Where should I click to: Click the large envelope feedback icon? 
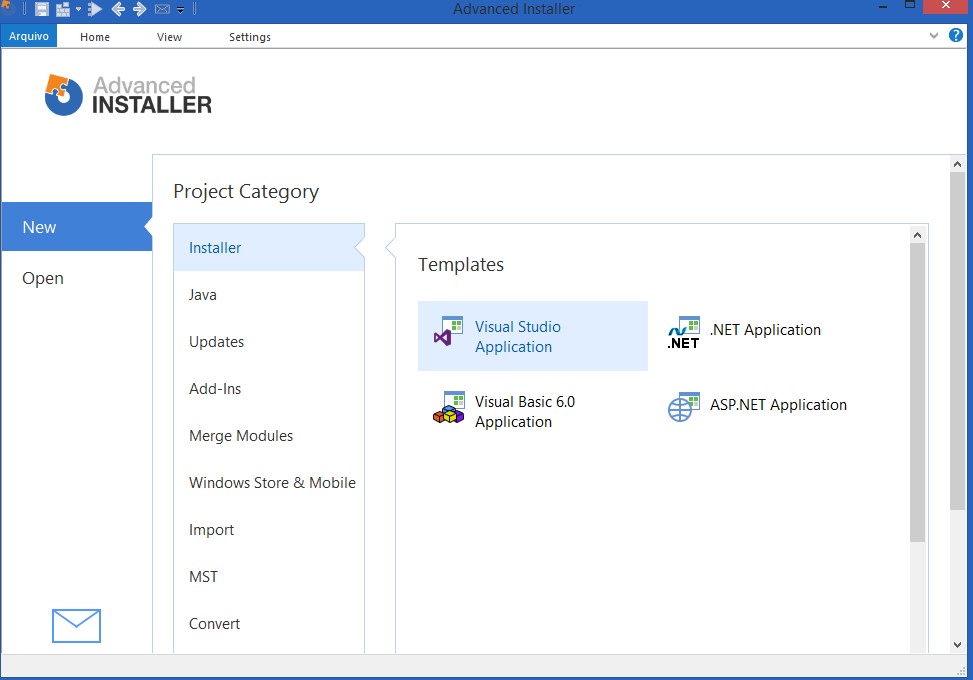point(76,625)
